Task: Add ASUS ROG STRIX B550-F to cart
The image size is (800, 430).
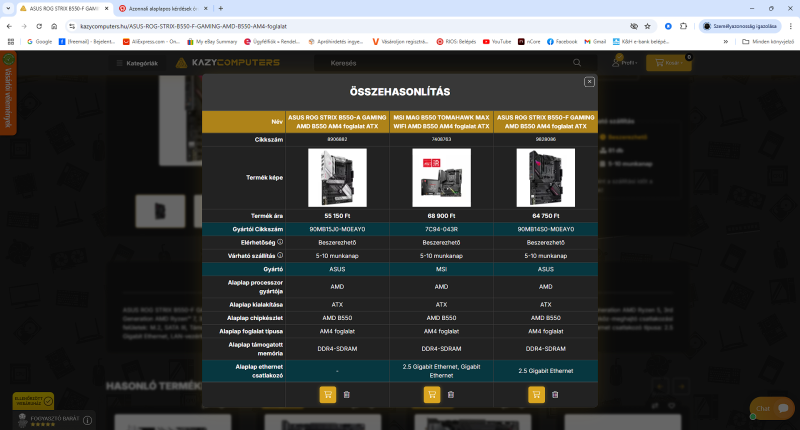Action: tap(536, 394)
